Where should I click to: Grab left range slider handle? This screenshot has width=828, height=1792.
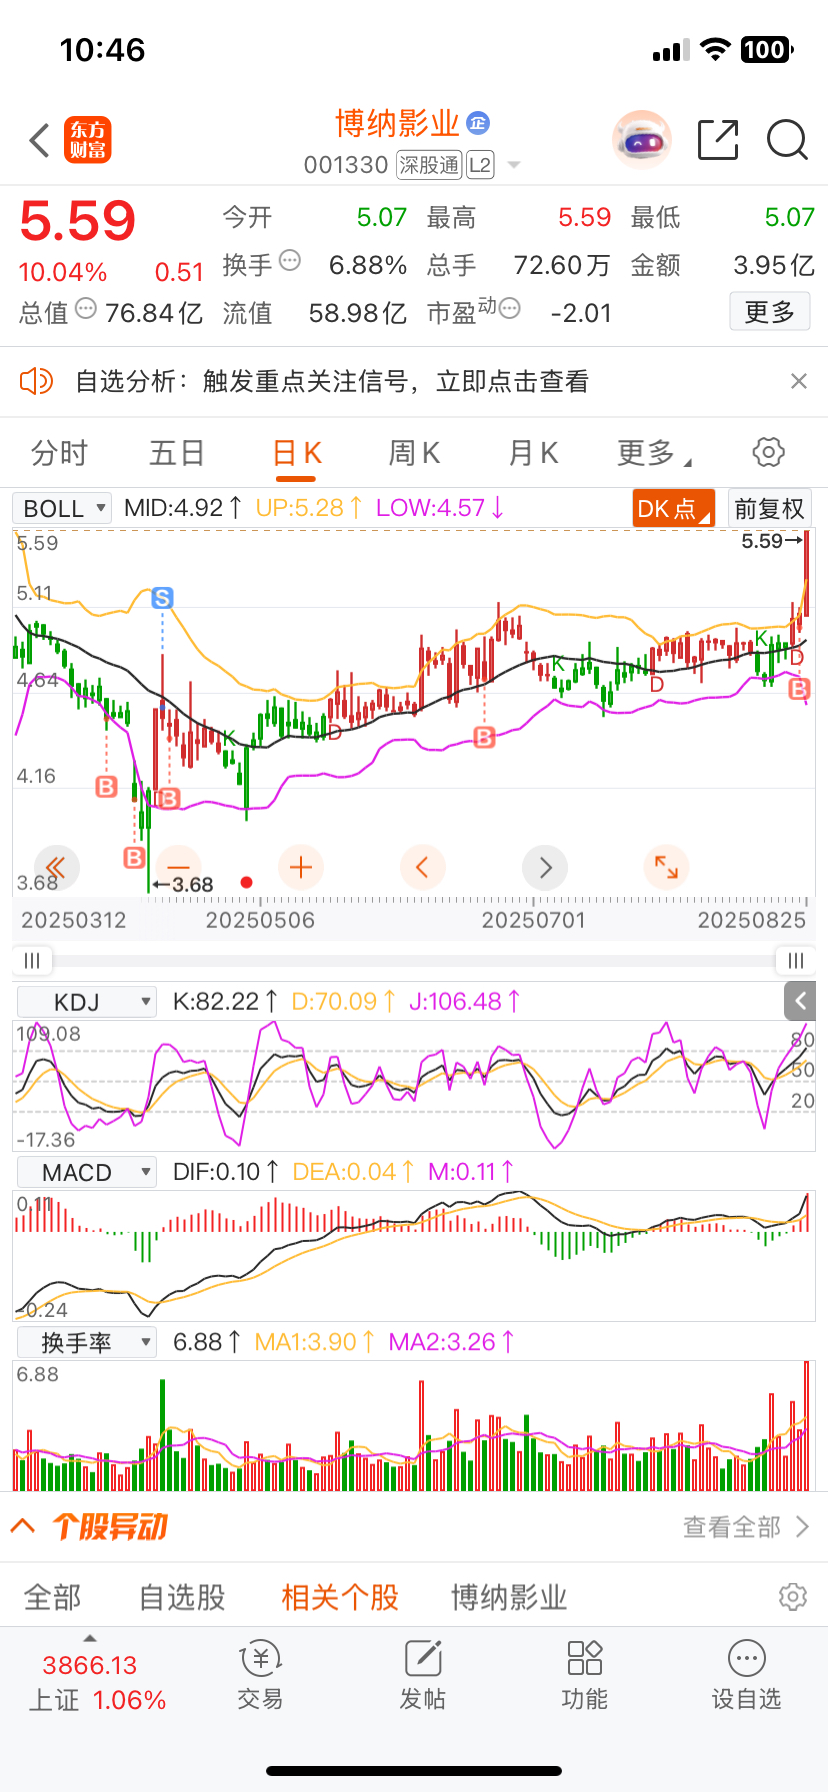pos(32,961)
